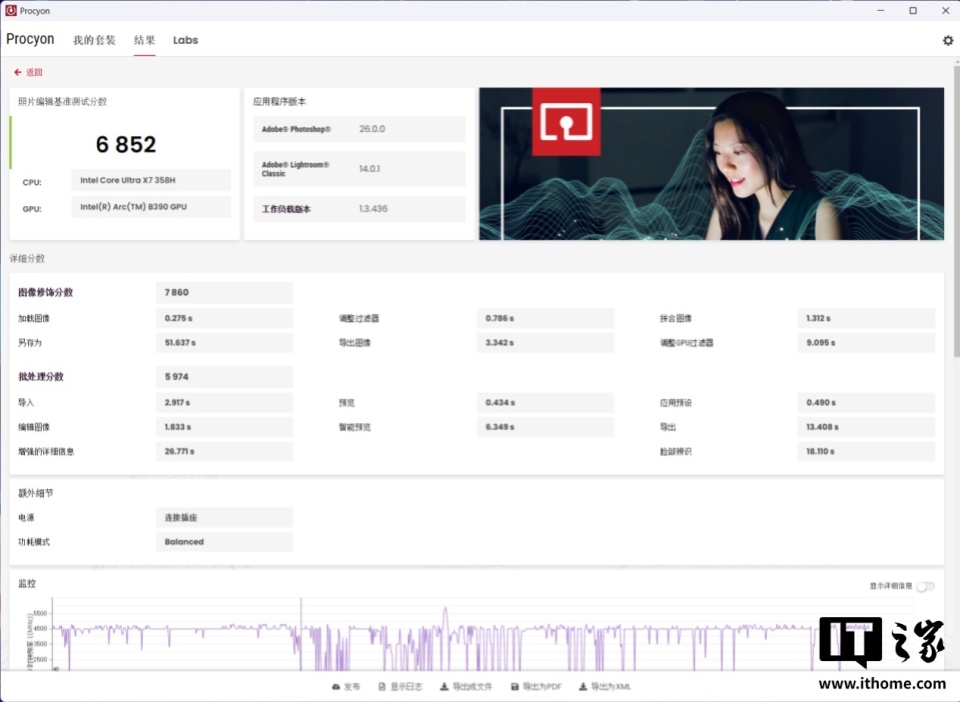Click the Balanced power mode field
This screenshot has height=702, width=960.
click(x=224, y=542)
